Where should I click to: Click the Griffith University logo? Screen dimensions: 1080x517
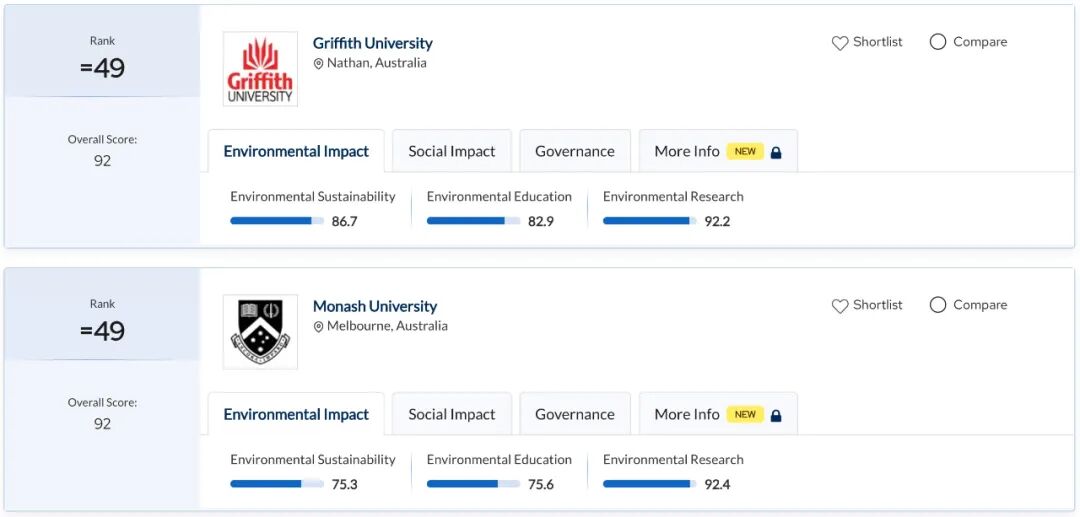click(260, 69)
